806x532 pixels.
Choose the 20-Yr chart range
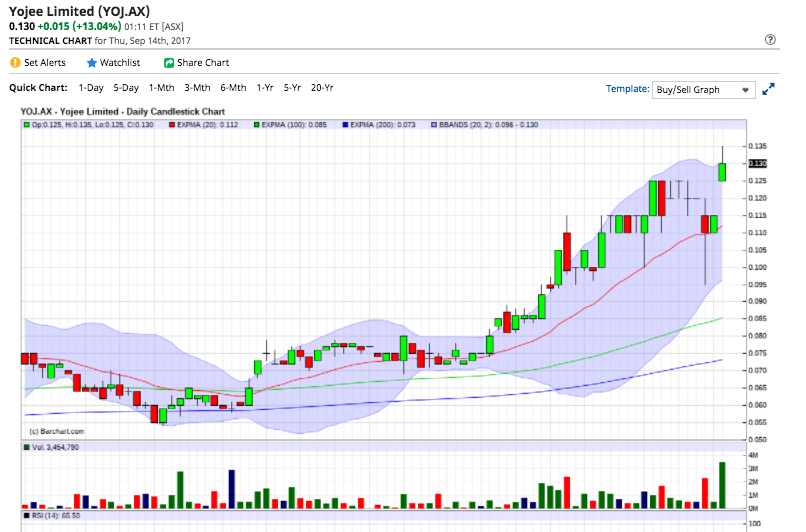click(x=322, y=88)
